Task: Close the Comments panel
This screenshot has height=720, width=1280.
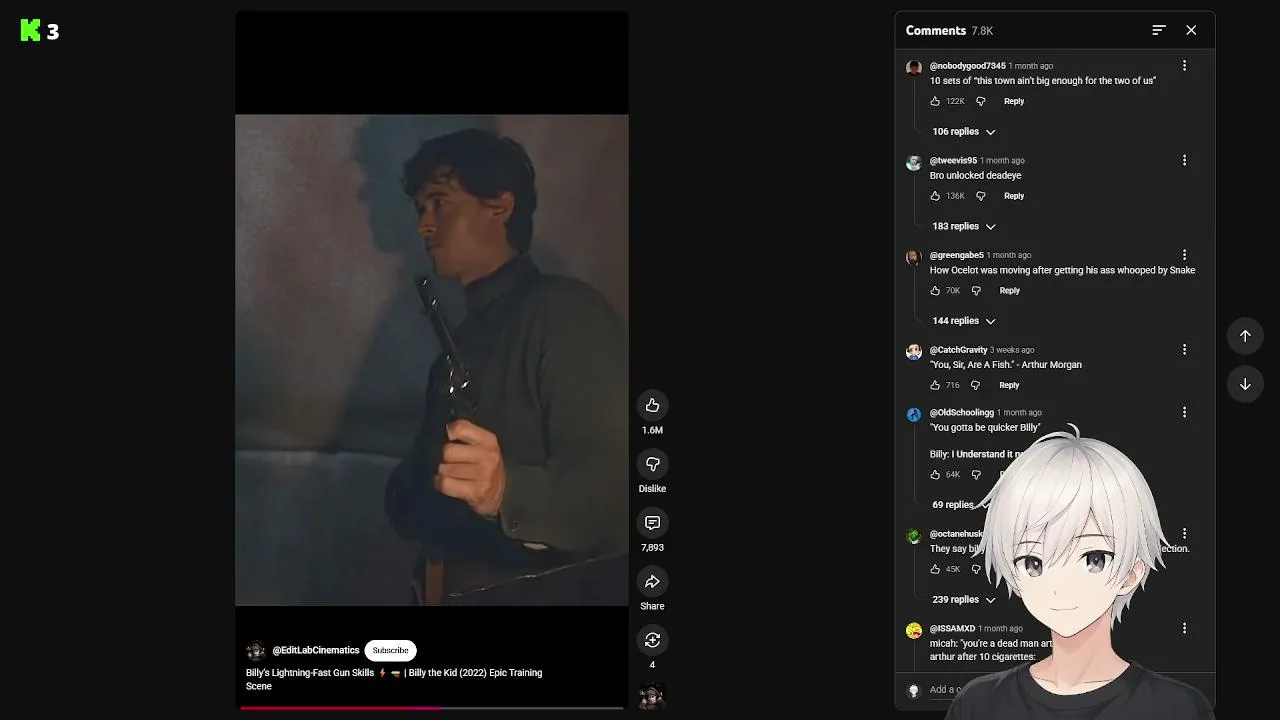Action: (x=1191, y=30)
